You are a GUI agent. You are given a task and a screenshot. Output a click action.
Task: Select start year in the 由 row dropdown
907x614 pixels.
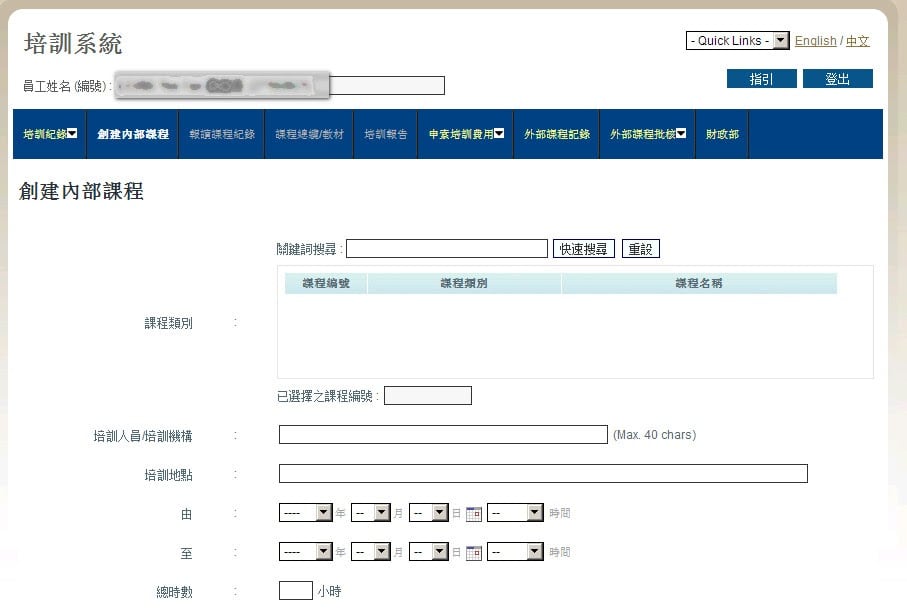(305, 513)
